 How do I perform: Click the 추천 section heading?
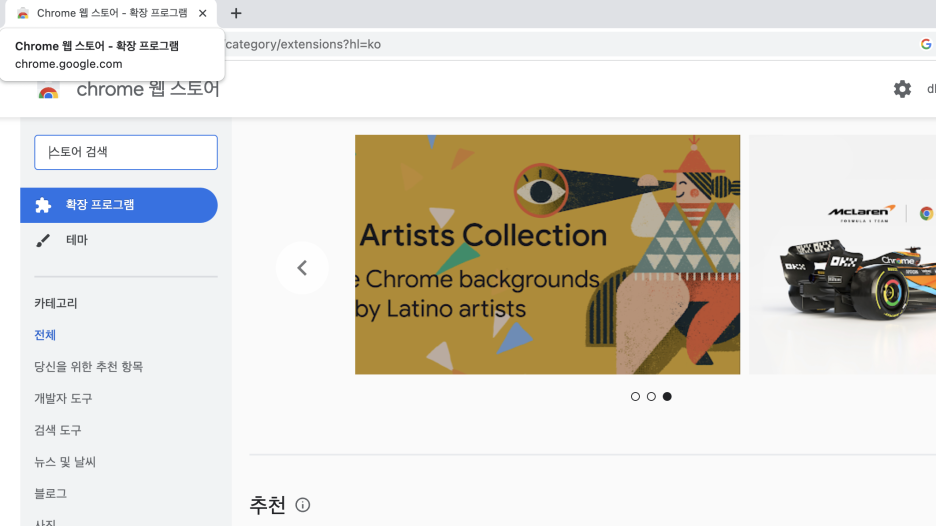click(267, 505)
